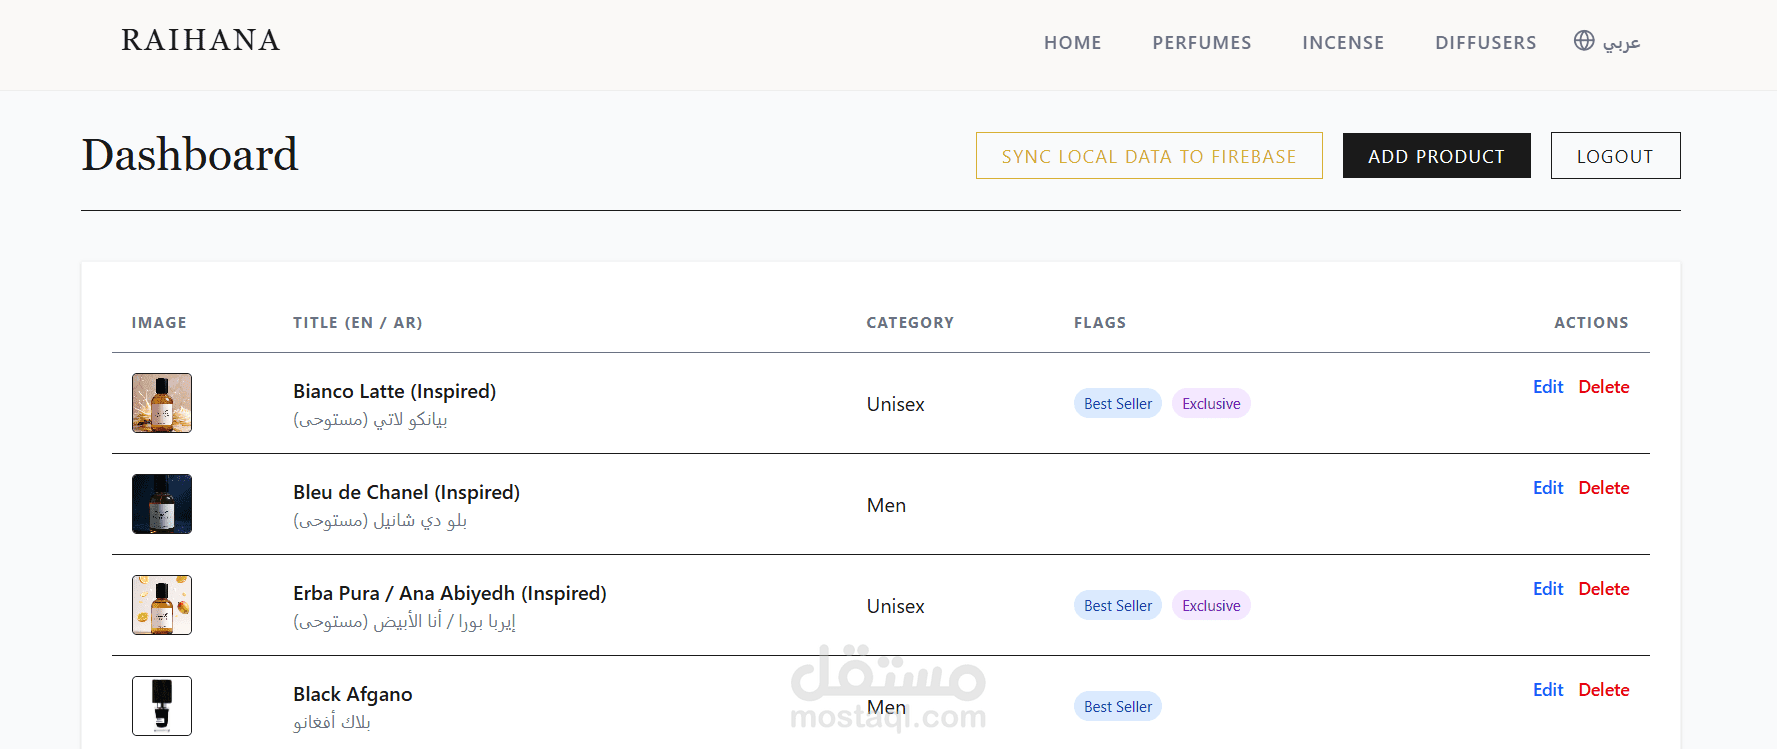Edit the Bianco Latte product
The height and width of the screenshot is (749, 1777).
(1547, 387)
